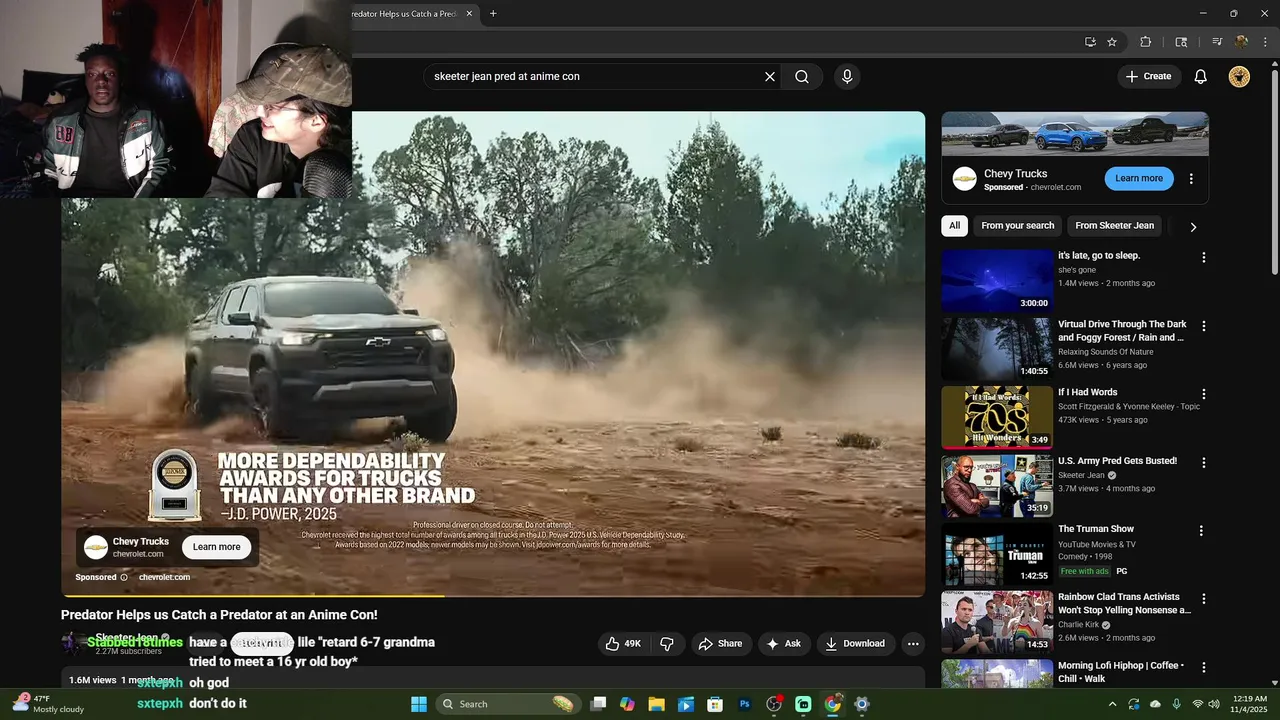Click Learn more in sidebar Chevy ad

point(1139,178)
